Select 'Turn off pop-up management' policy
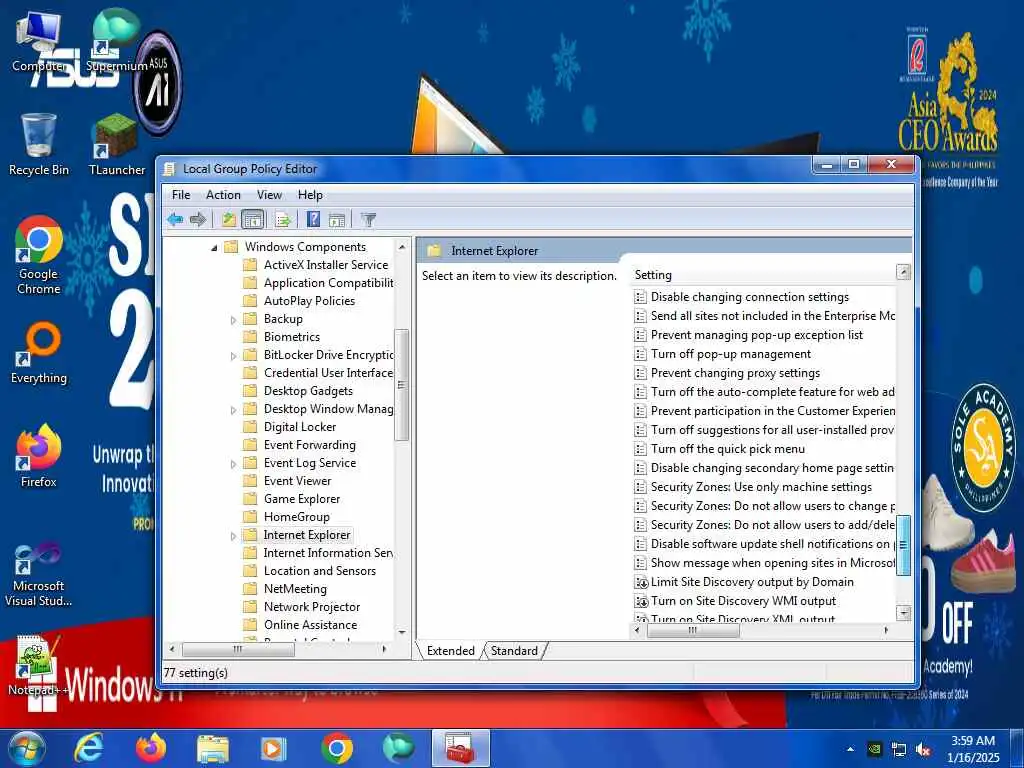Image resolution: width=1024 pixels, height=768 pixels. click(731, 353)
